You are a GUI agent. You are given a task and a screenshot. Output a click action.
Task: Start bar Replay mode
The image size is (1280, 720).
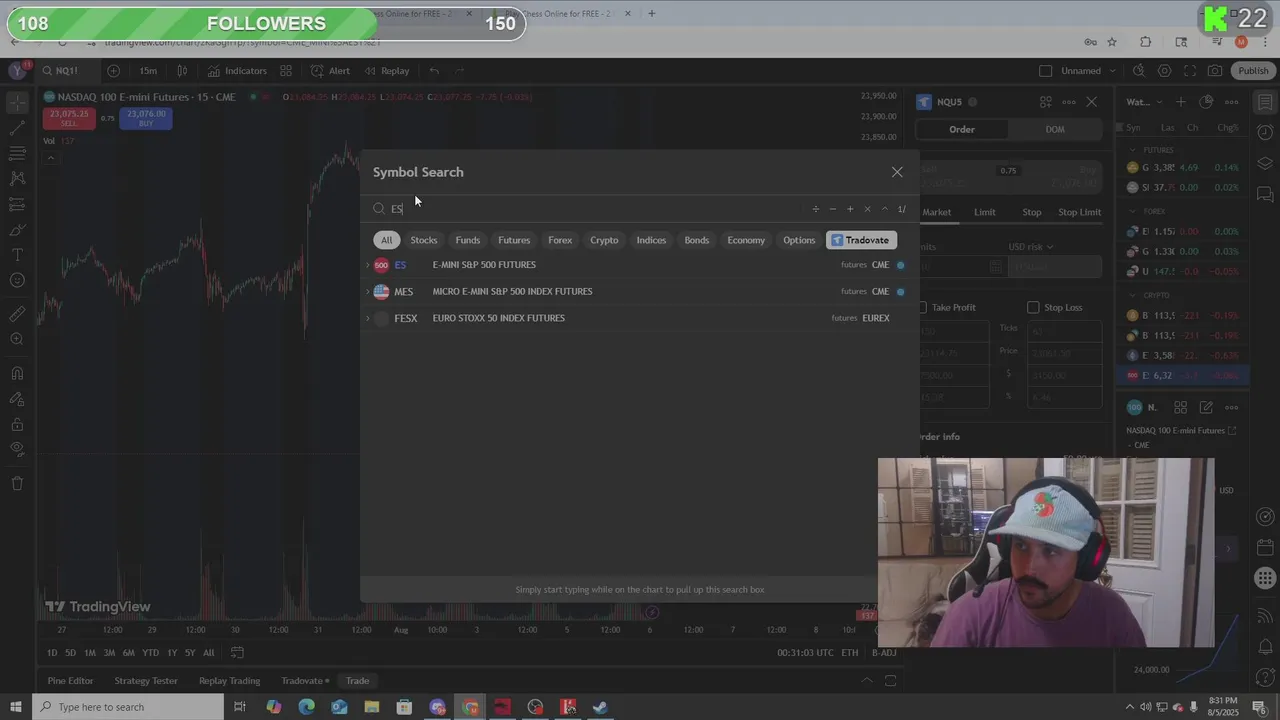387,71
